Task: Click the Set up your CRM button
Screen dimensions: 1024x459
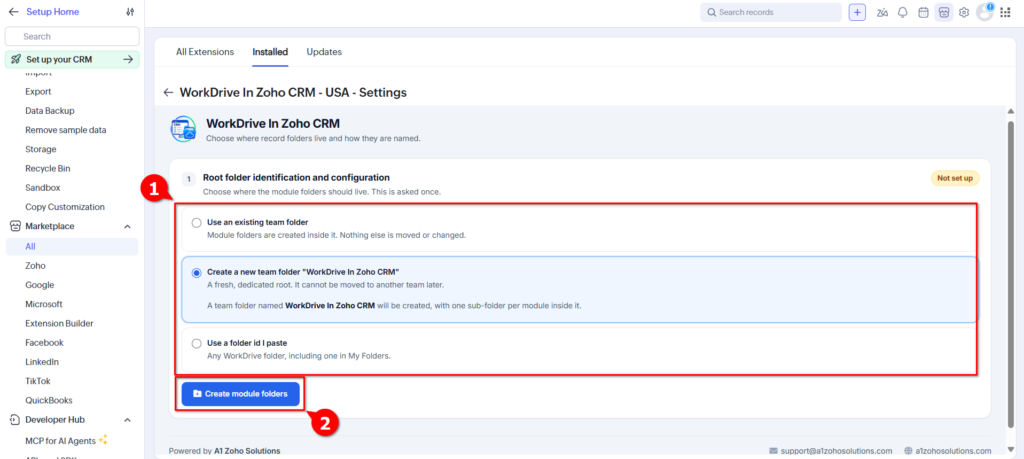Action: tap(72, 59)
